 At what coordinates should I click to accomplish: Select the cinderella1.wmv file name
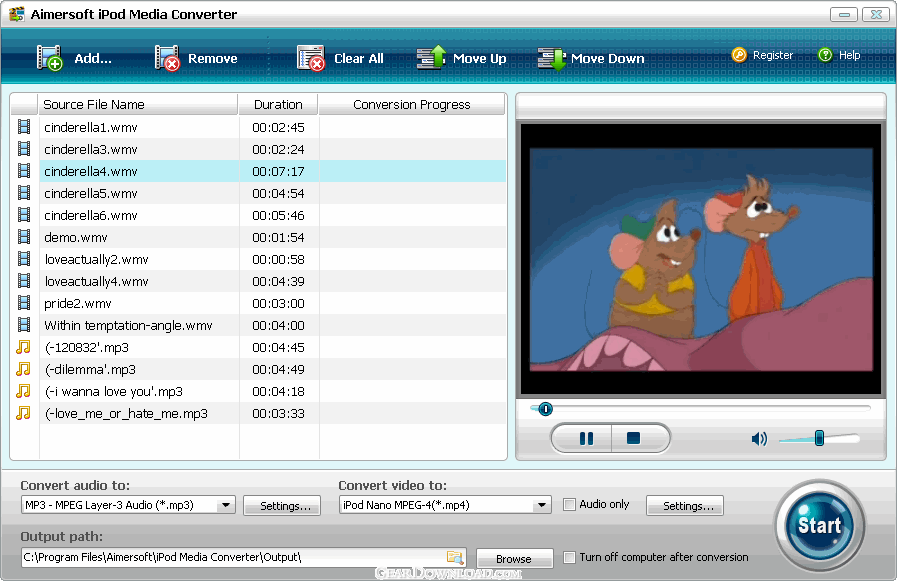tap(91, 128)
